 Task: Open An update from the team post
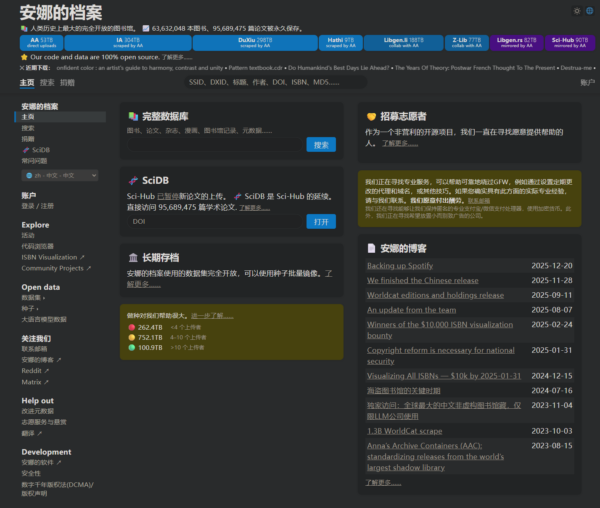(411, 310)
